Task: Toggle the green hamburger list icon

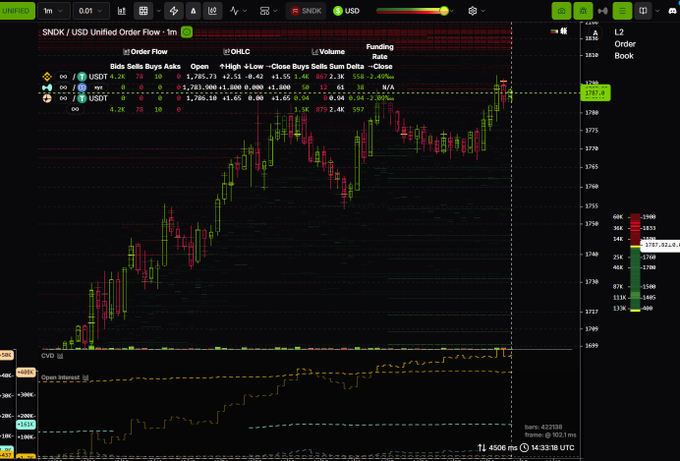Action: point(622,11)
